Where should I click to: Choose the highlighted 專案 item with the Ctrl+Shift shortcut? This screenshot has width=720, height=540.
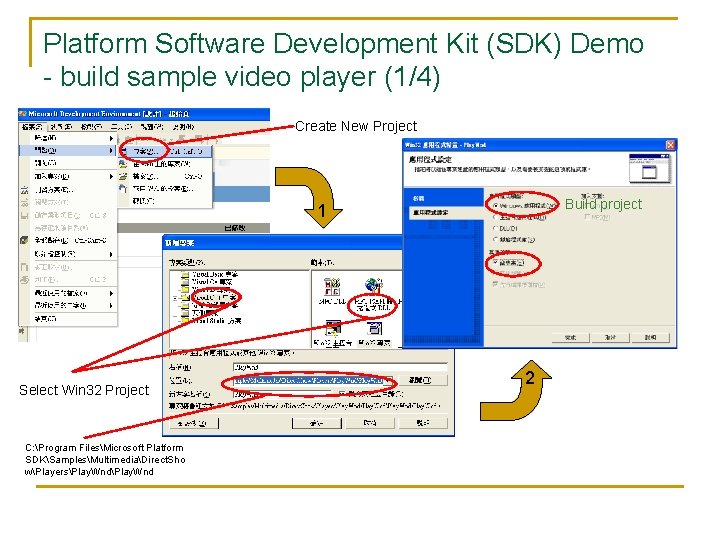166,151
